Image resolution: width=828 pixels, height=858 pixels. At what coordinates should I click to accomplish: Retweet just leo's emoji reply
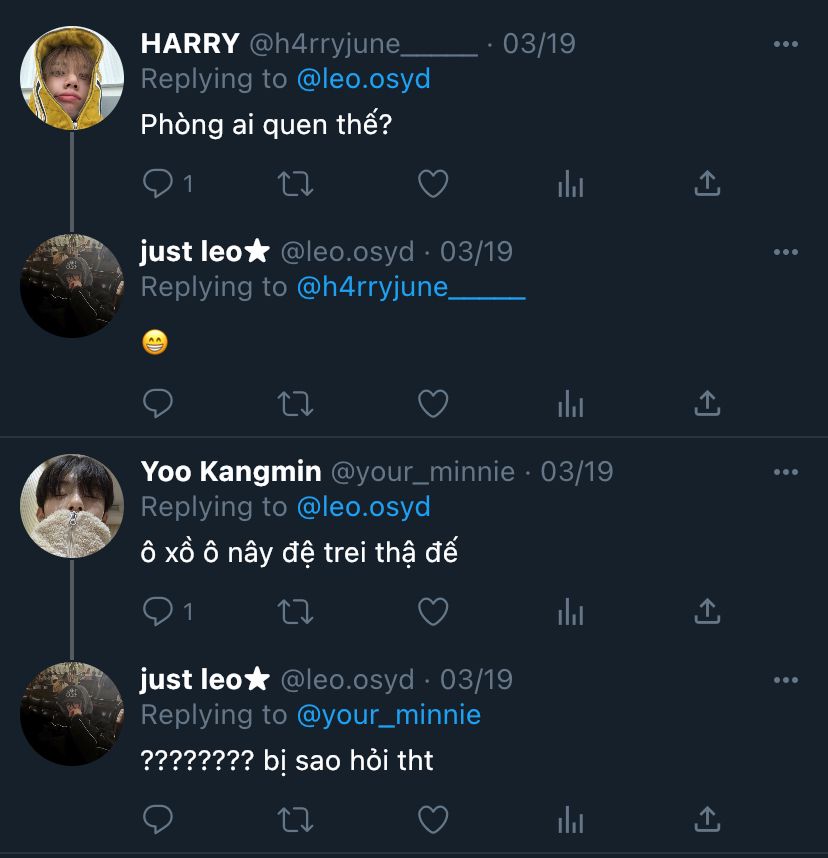pos(295,403)
